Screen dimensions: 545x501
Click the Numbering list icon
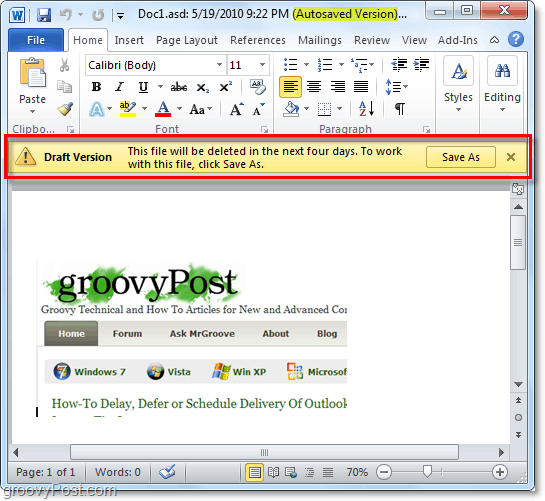pyautogui.click(x=325, y=64)
